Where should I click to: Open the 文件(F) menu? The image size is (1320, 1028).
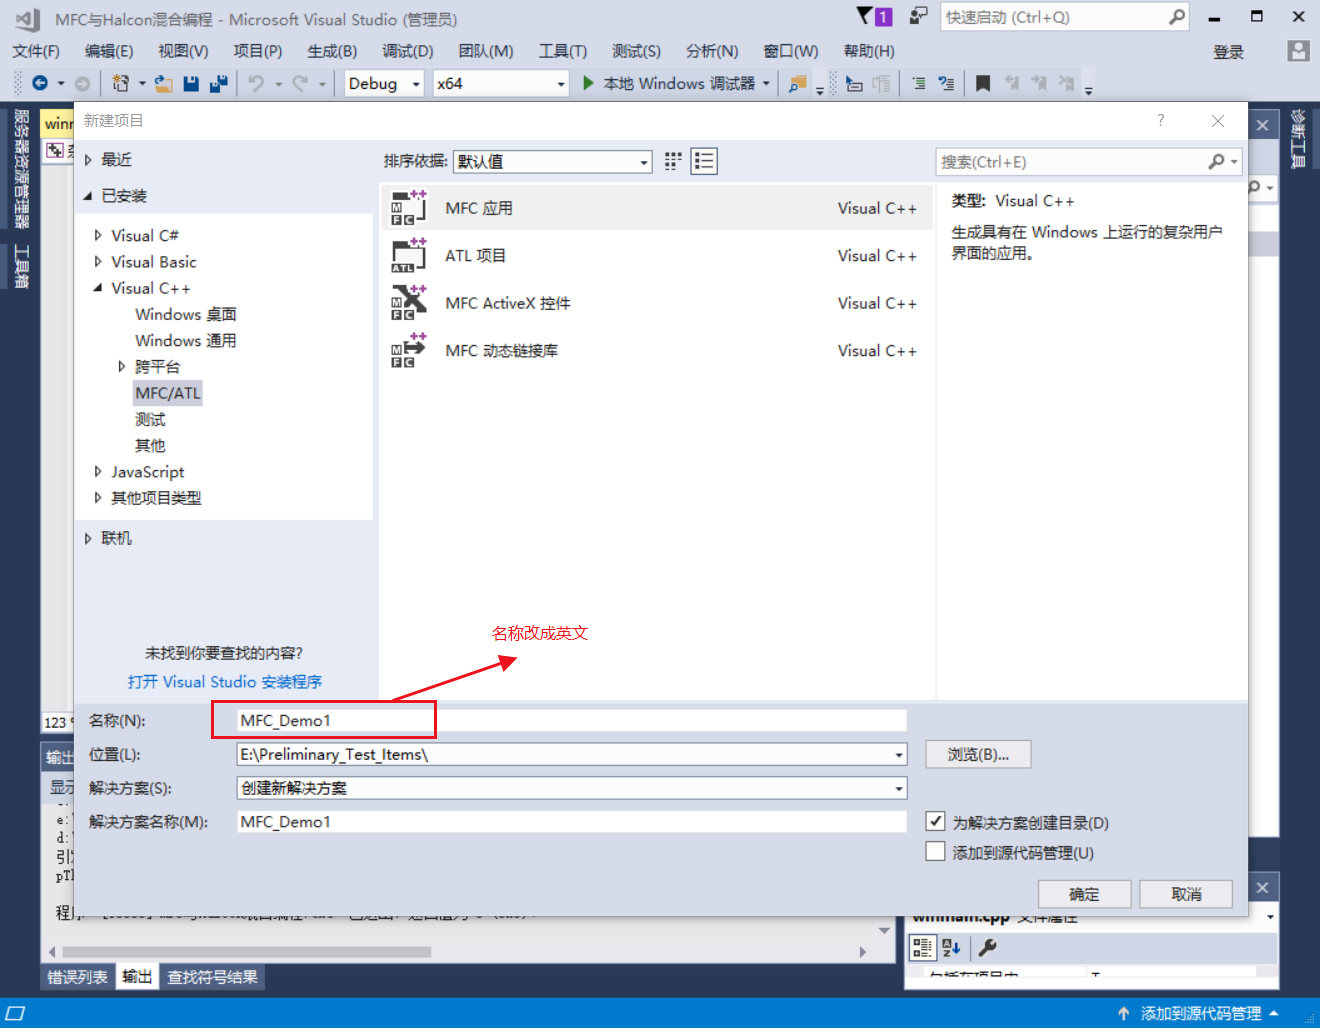[36, 51]
